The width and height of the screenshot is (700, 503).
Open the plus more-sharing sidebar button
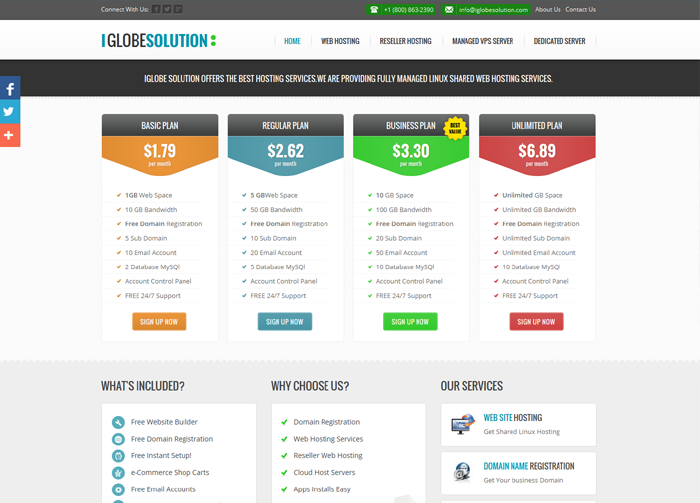[9, 134]
